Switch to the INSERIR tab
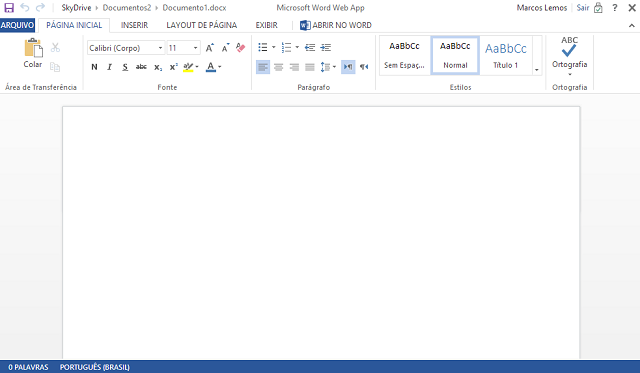Image resolution: width=640 pixels, height=373 pixels. coord(134,25)
